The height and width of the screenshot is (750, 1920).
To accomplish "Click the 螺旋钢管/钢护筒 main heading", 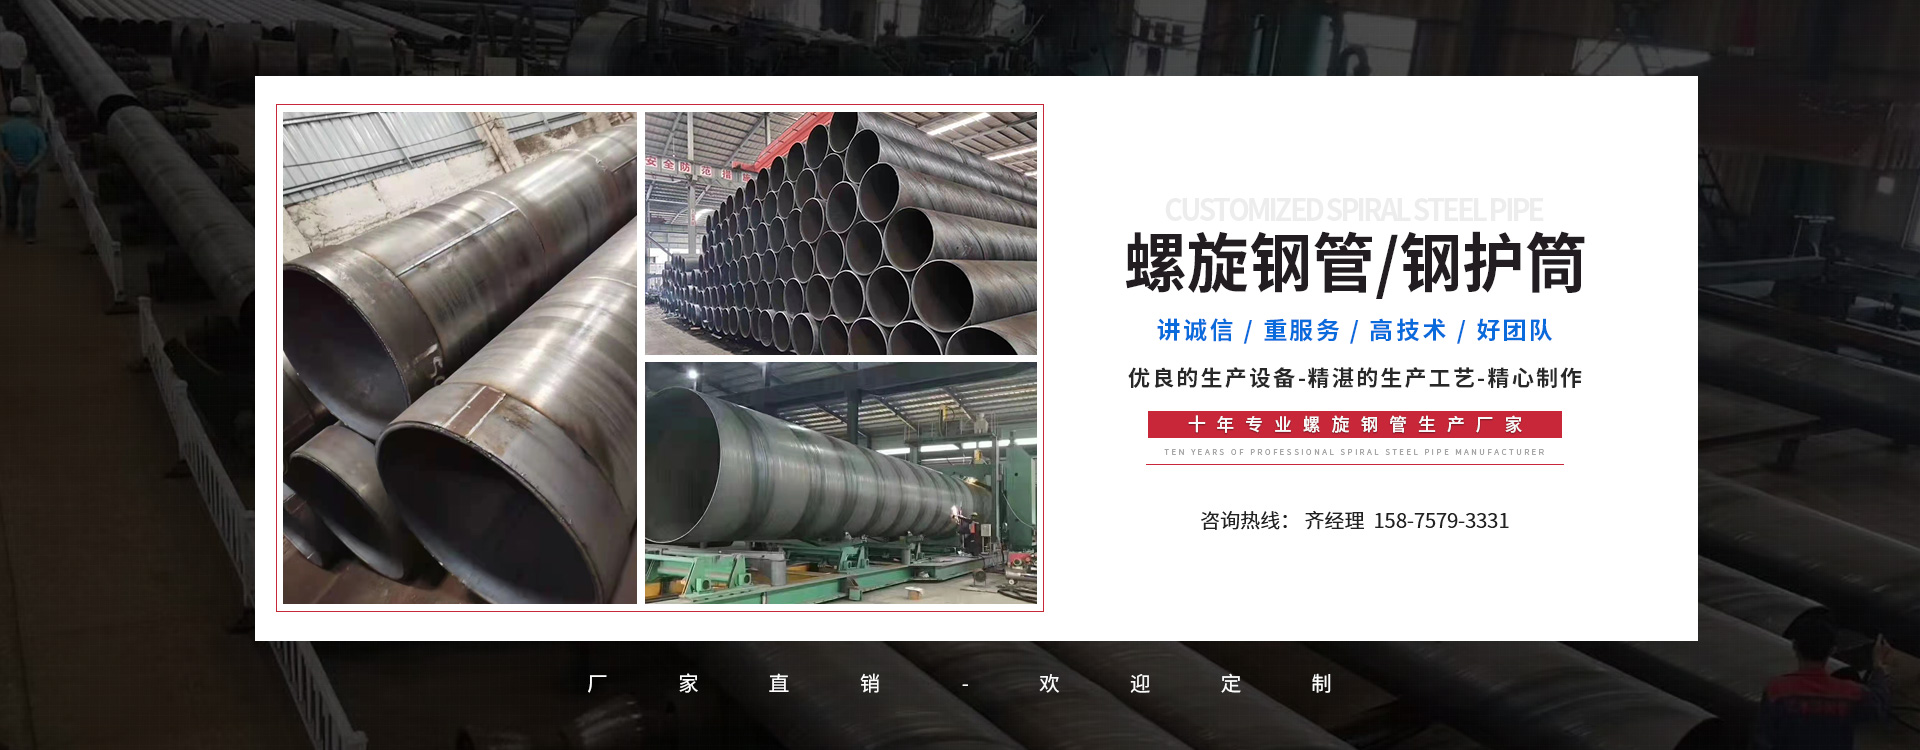I will [1354, 264].
